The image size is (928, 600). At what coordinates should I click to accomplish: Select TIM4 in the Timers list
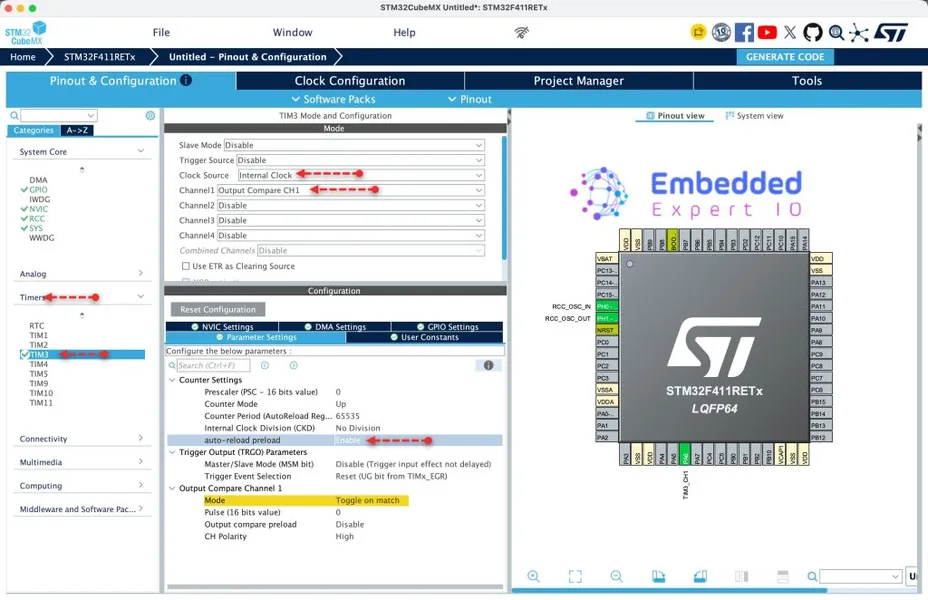pyautogui.click(x=38, y=364)
